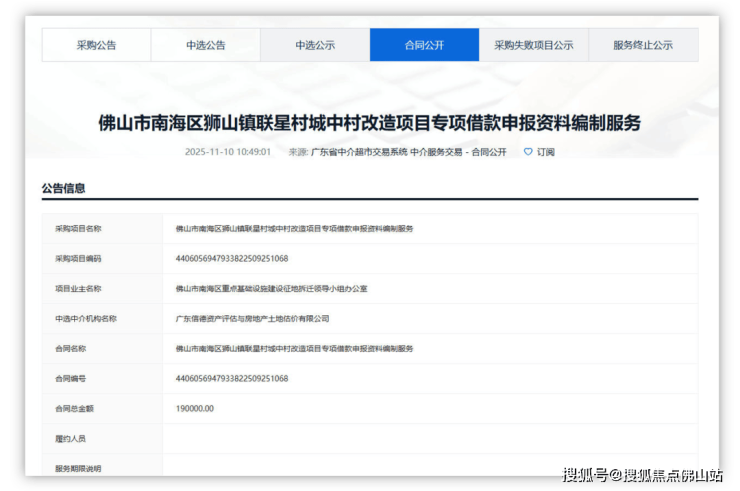The width and height of the screenshot is (740, 491).
Task: Click the 采购项目编码 number value
Action: coord(232,258)
